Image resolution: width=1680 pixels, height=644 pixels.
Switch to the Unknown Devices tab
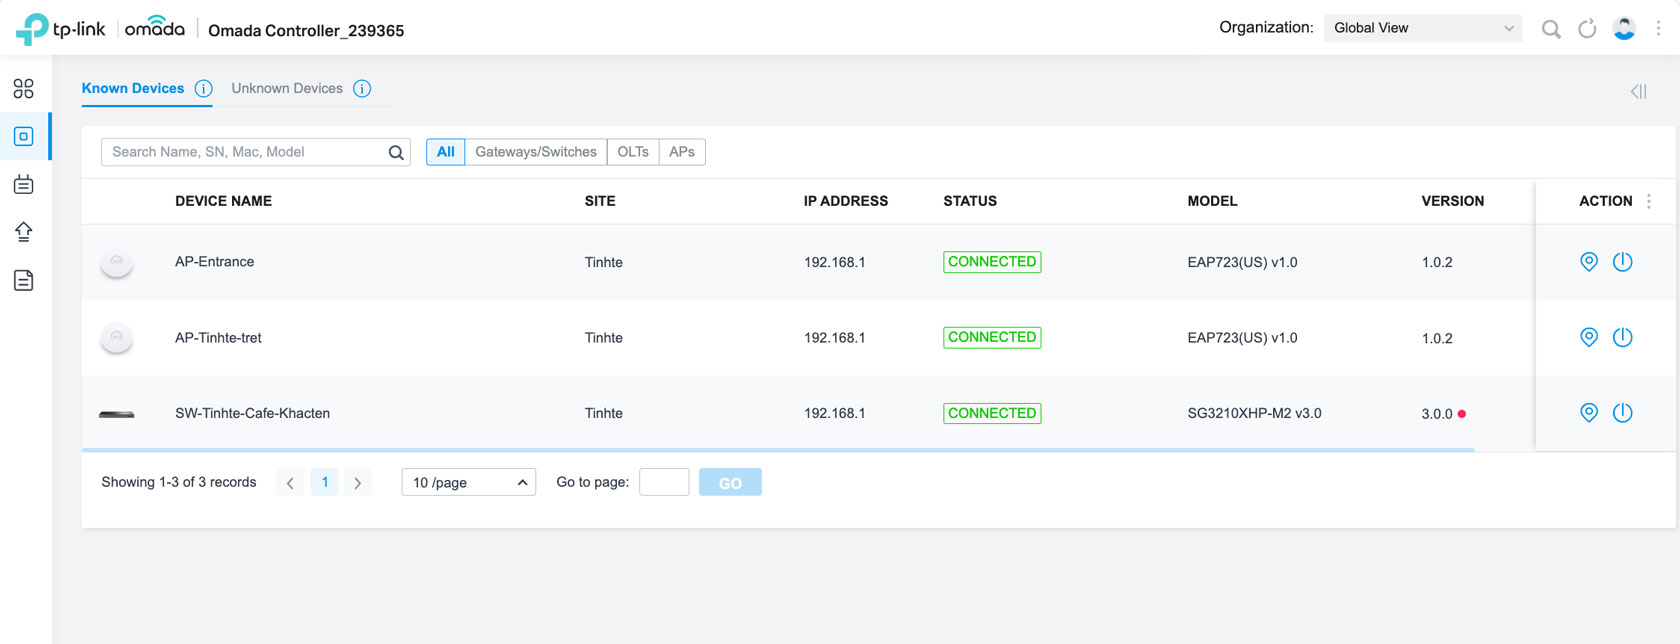click(x=287, y=88)
